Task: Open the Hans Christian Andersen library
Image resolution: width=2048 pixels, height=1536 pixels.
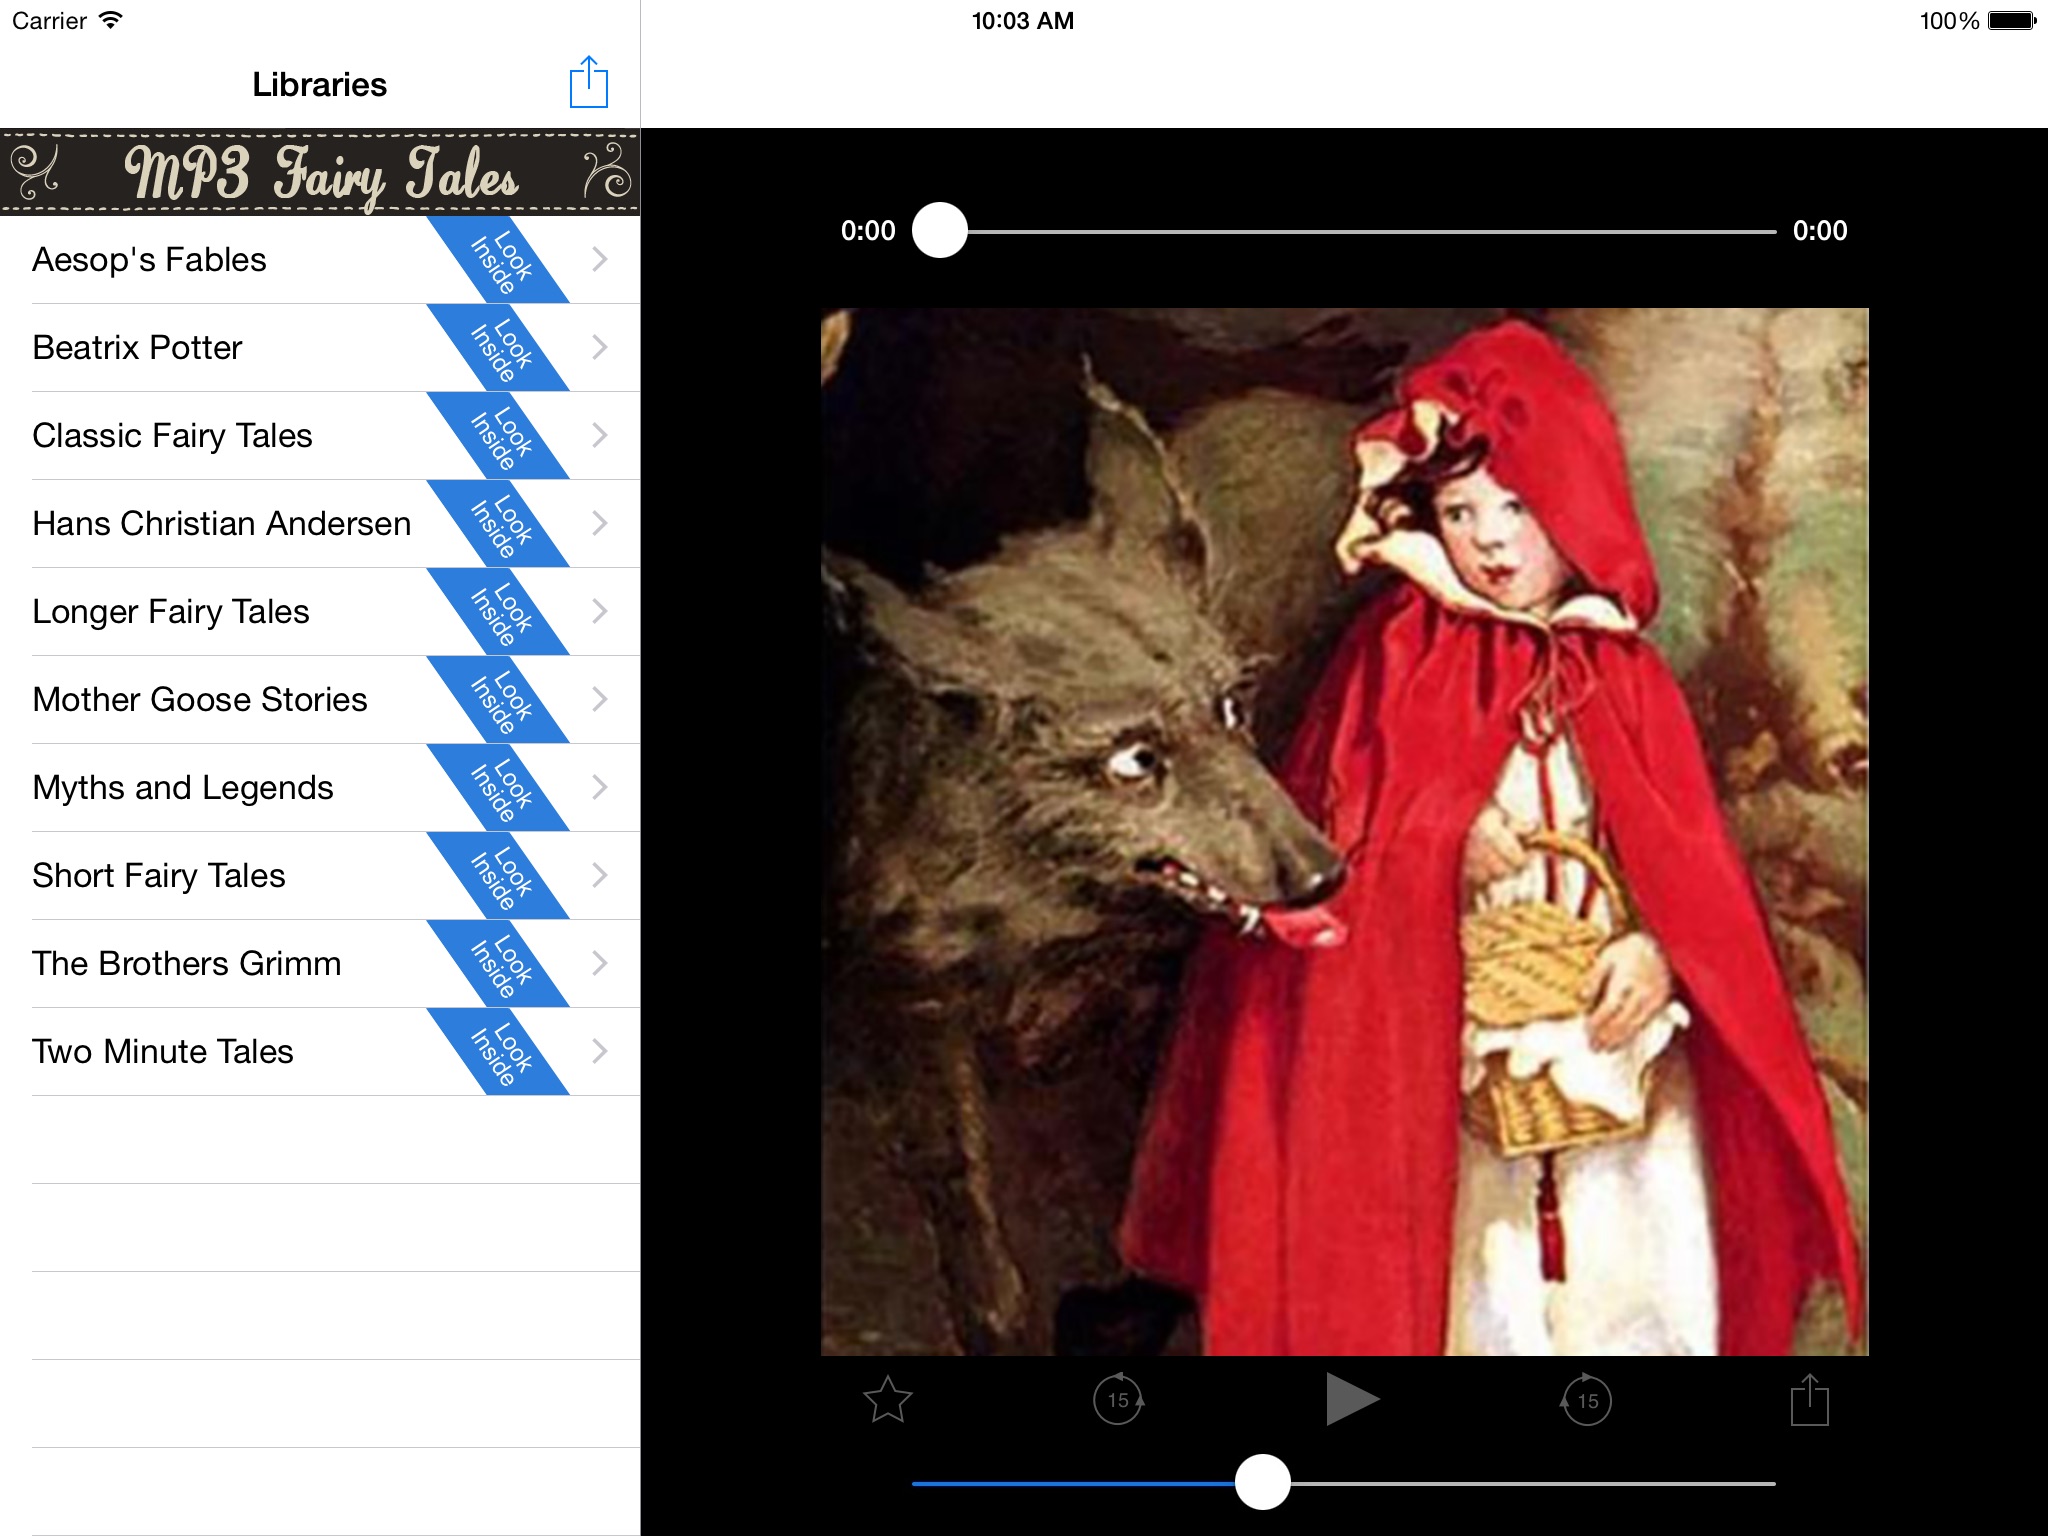Action: [222, 523]
